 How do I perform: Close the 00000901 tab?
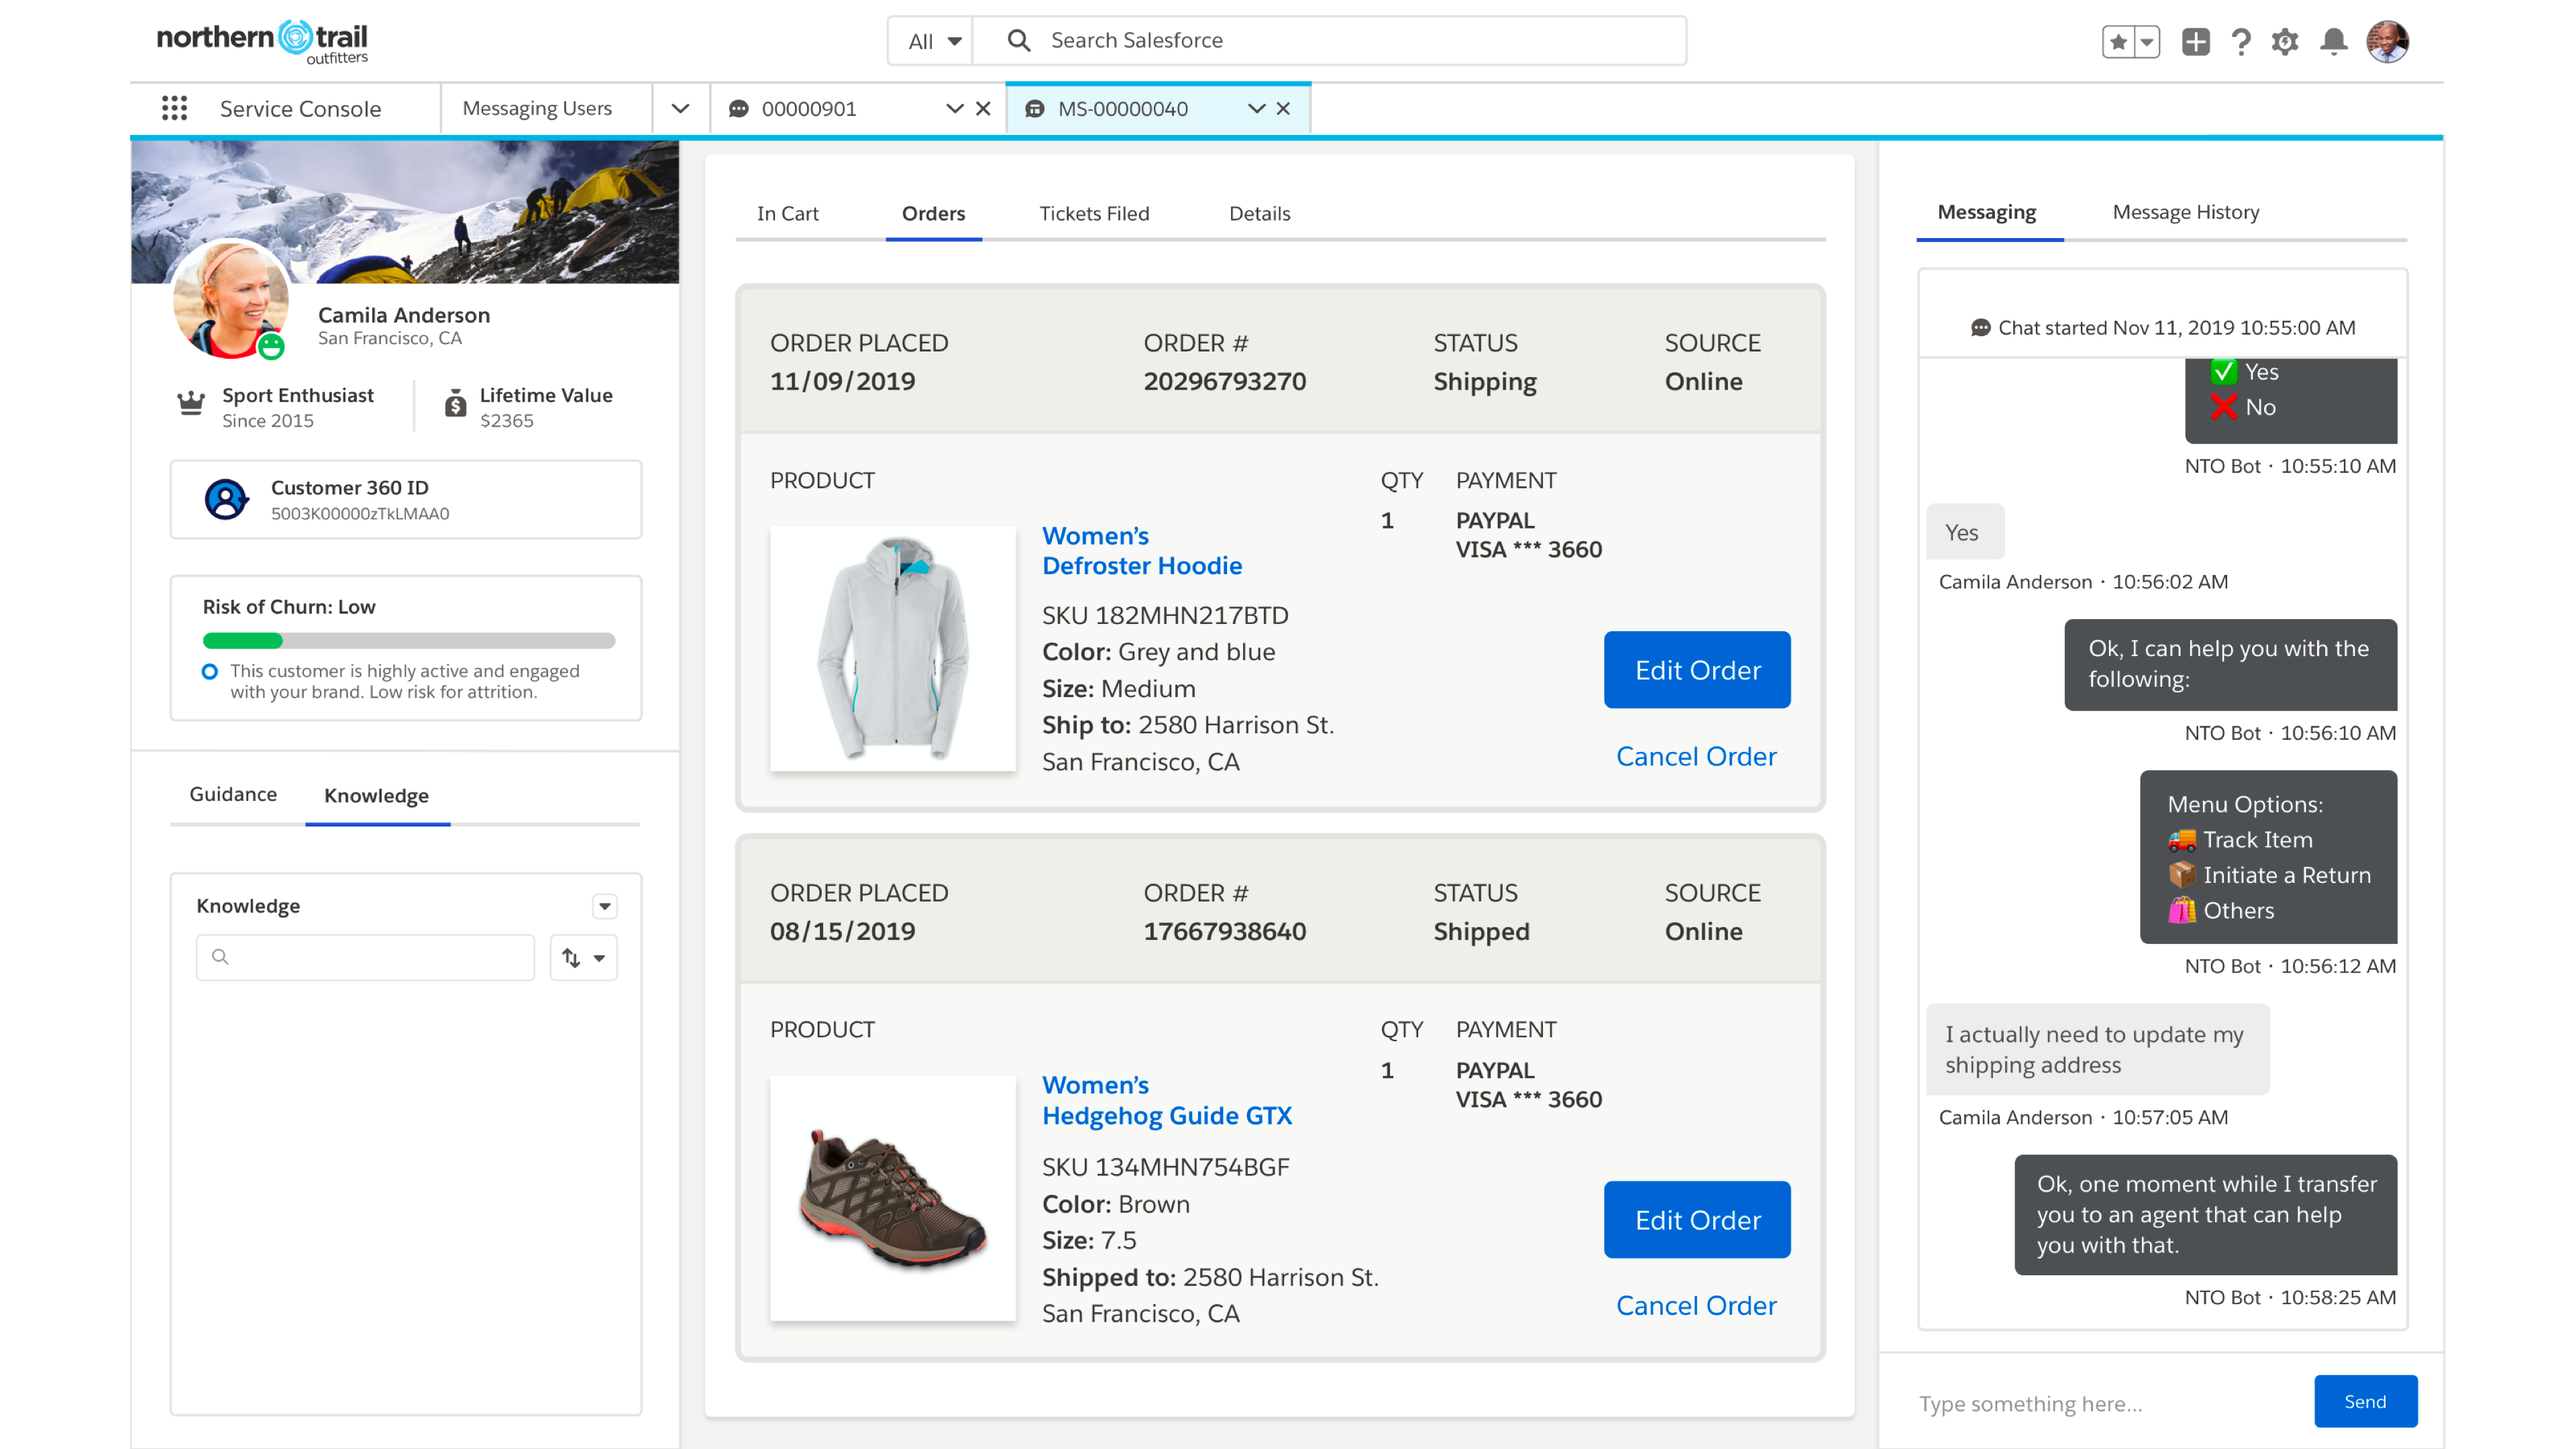click(983, 108)
